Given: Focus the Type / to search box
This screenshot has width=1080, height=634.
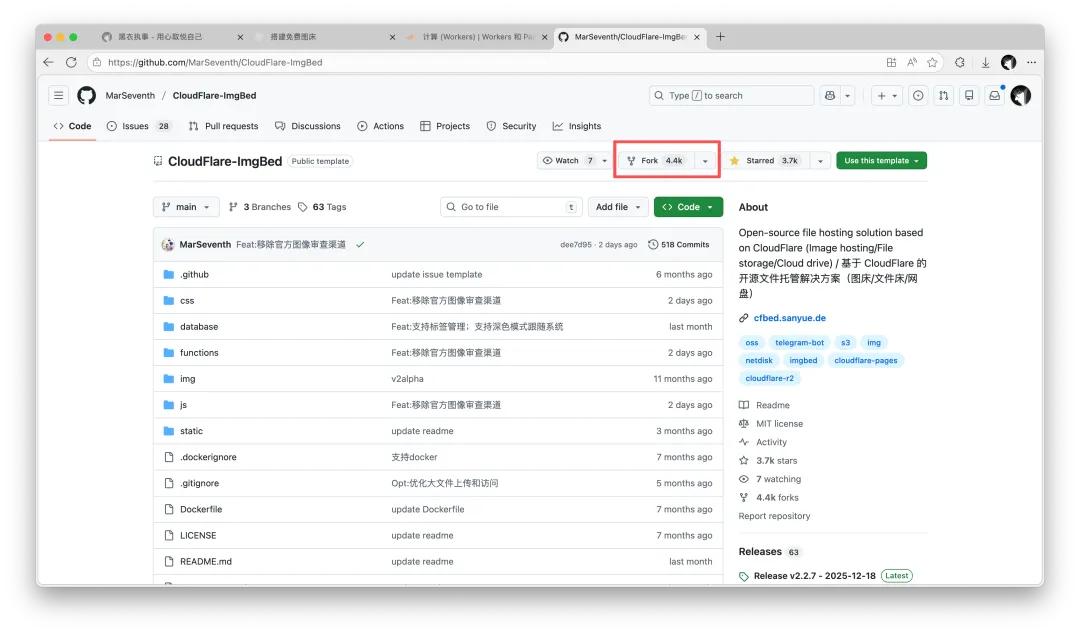Looking at the screenshot, I should point(731,96).
